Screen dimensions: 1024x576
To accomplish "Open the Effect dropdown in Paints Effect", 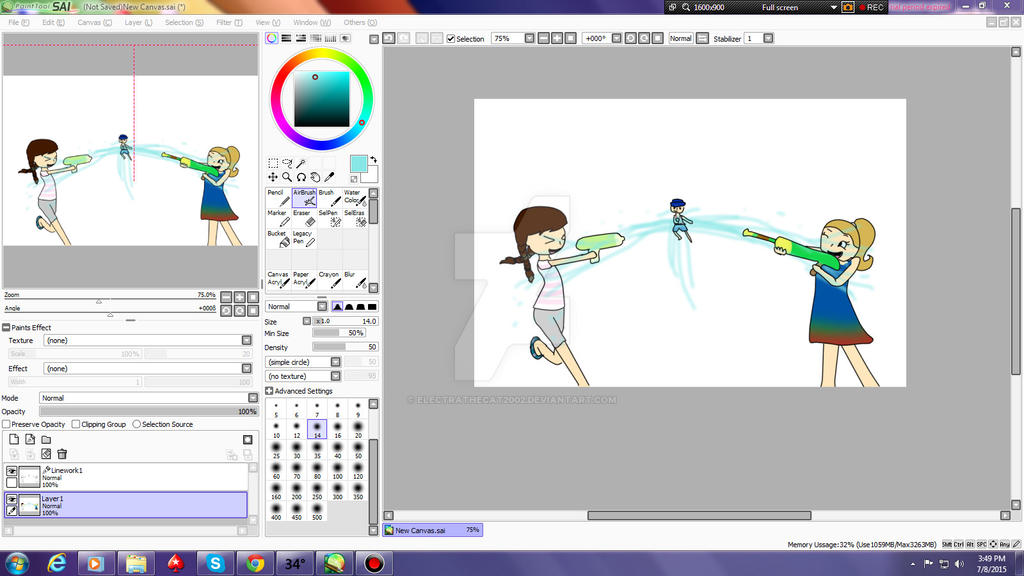I will tap(148, 368).
